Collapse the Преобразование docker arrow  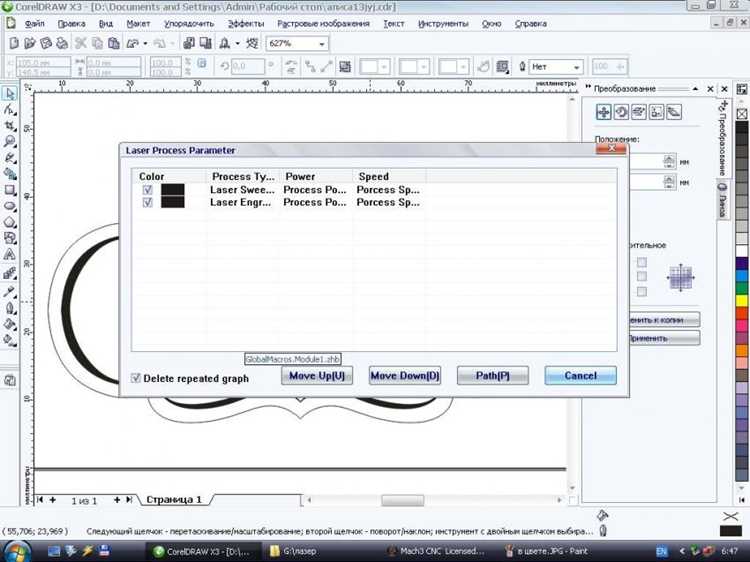coord(695,89)
